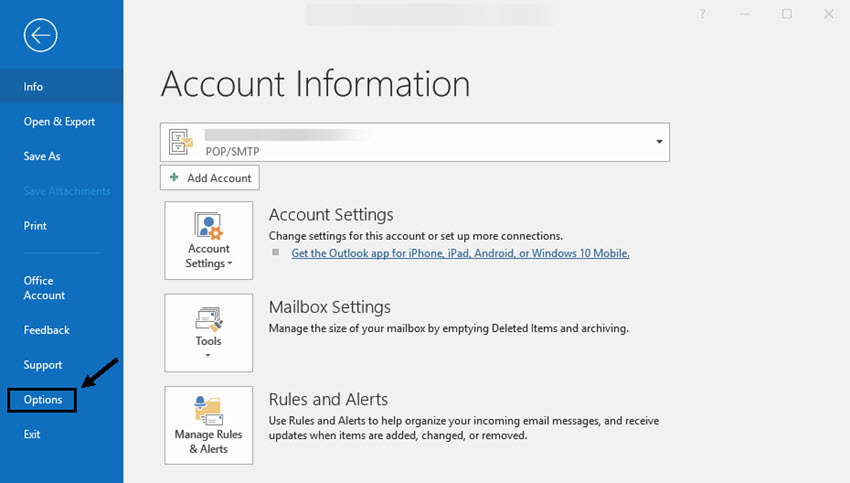This screenshot has width=850, height=483.
Task: Close the Outlook window
Action: click(x=829, y=14)
